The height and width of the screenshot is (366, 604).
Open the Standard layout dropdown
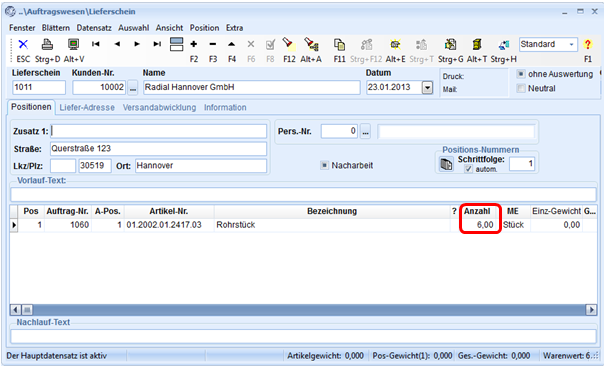point(572,44)
